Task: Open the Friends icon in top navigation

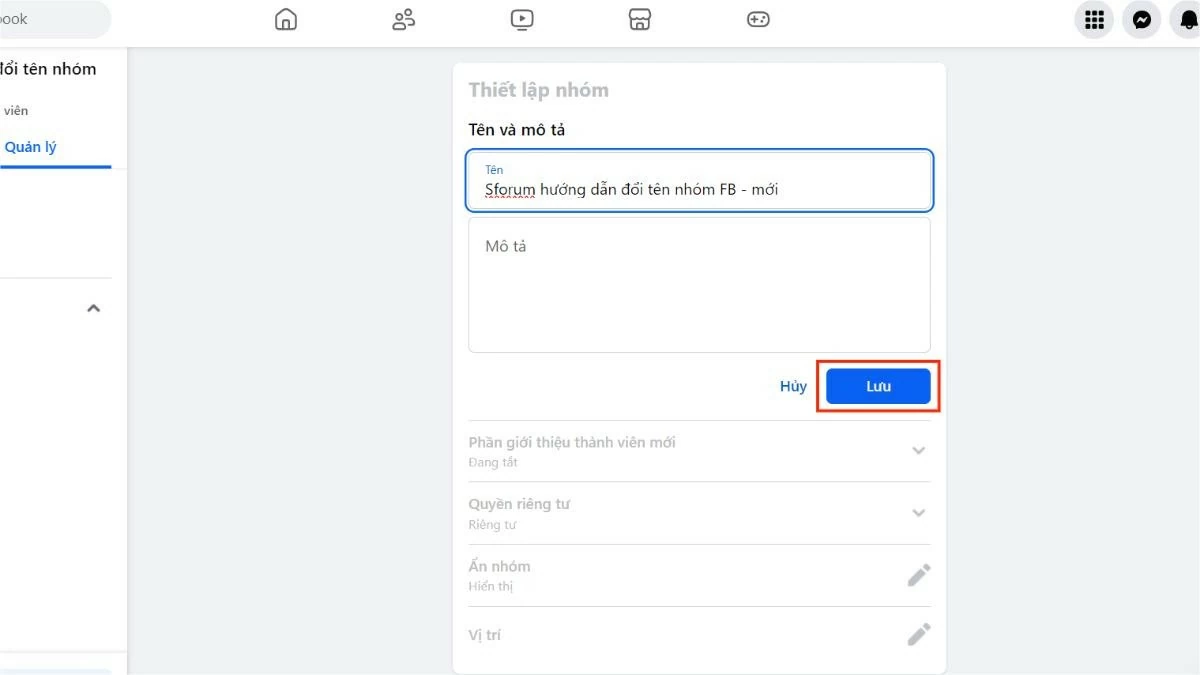Action: [403, 19]
